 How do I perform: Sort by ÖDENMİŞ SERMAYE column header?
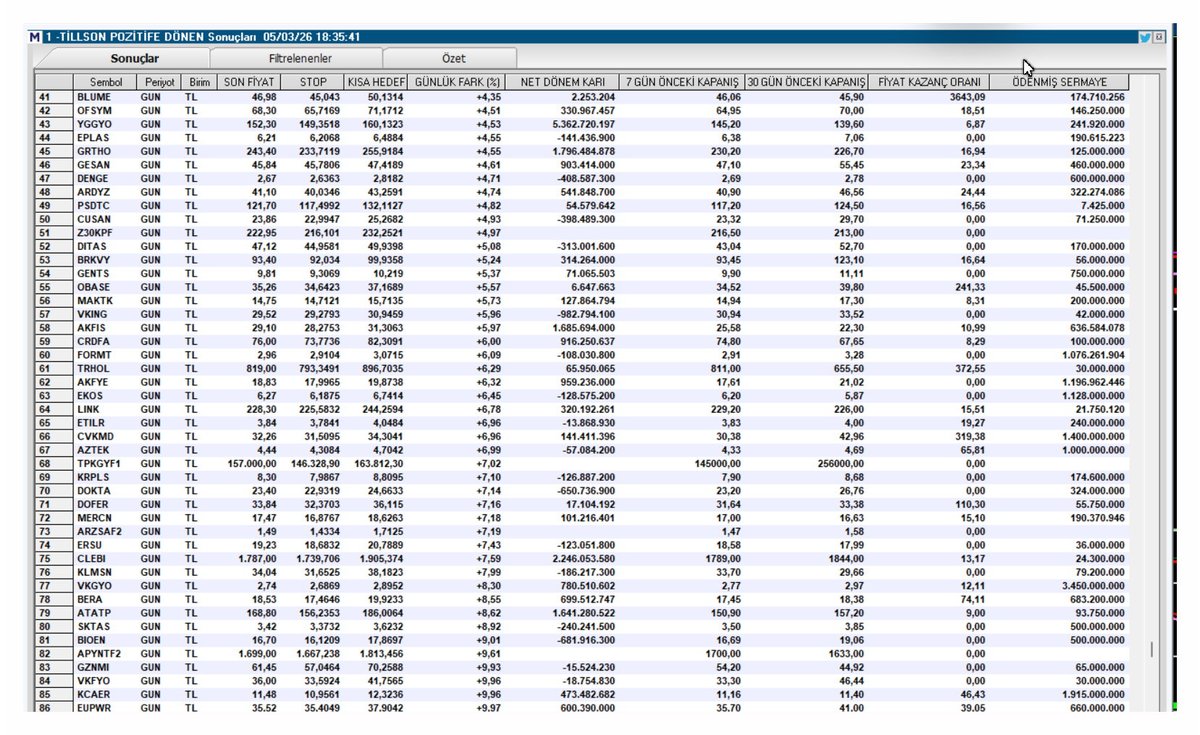(1058, 81)
